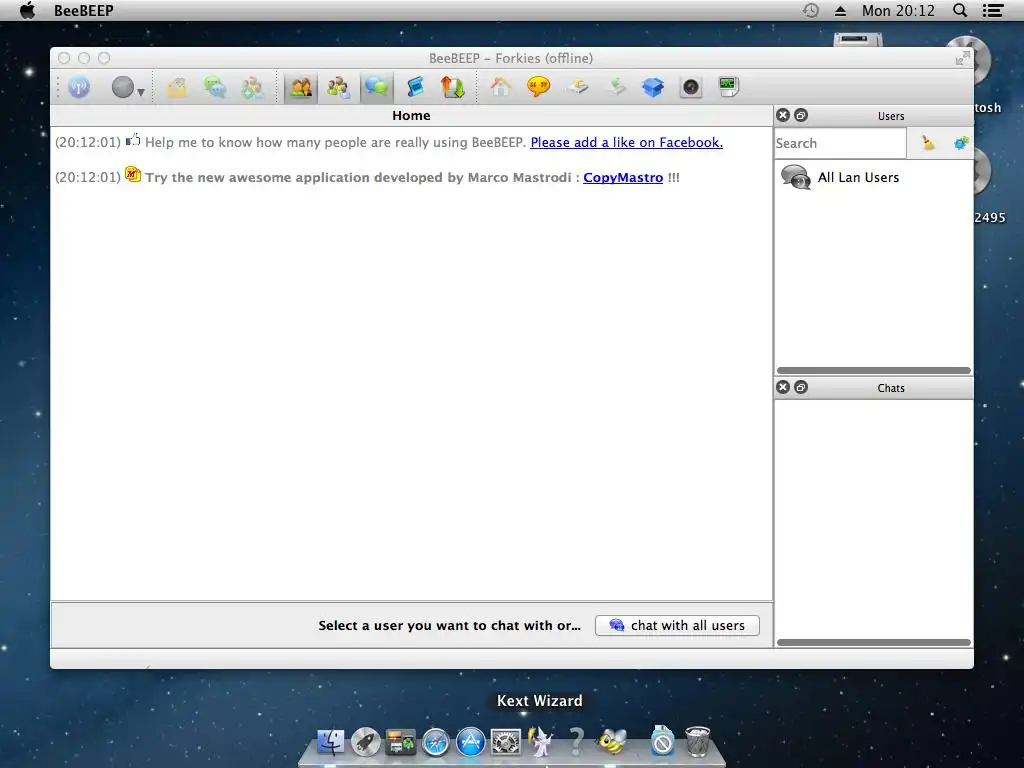Click the user list settings gear icon
The image size is (1024, 768).
960,143
